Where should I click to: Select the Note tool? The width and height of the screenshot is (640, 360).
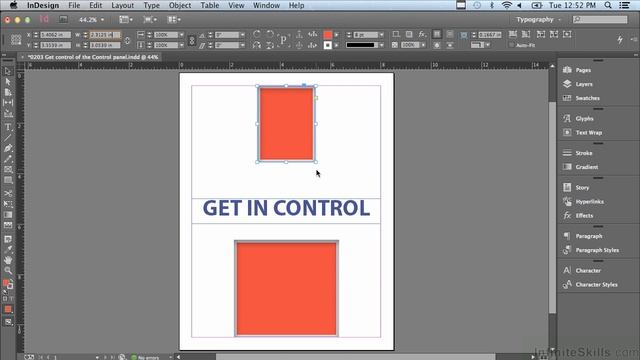click(x=8, y=240)
